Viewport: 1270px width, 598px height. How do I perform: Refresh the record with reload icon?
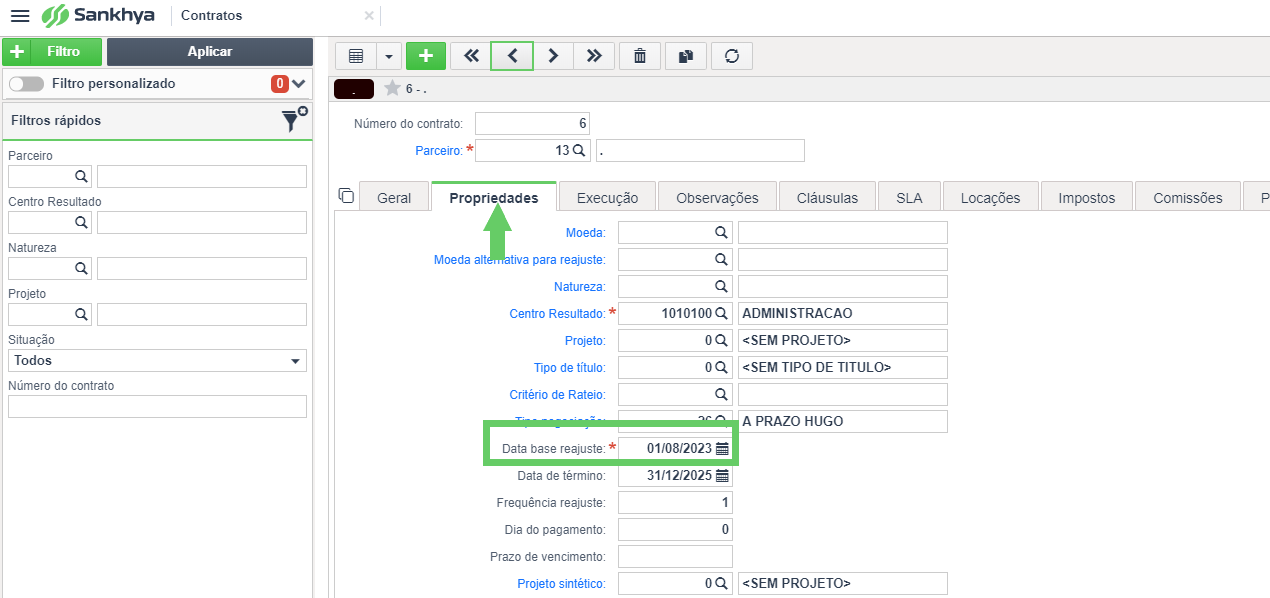[x=732, y=56]
